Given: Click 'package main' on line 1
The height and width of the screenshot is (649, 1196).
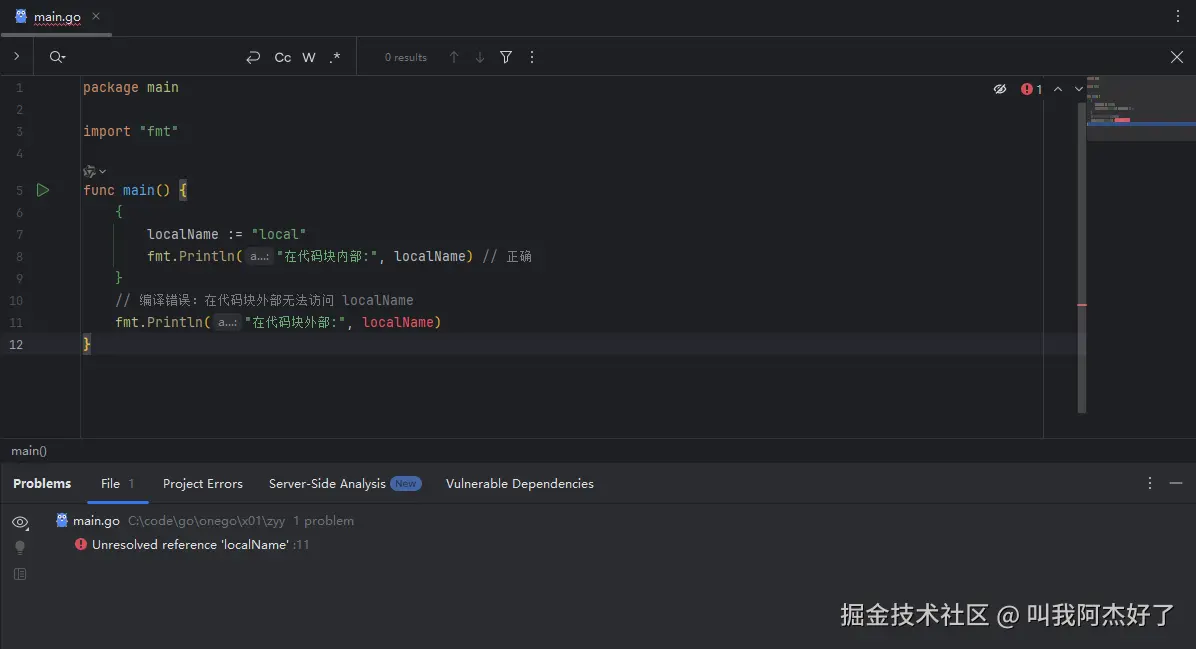Looking at the screenshot, I should [x=130, y=88].
